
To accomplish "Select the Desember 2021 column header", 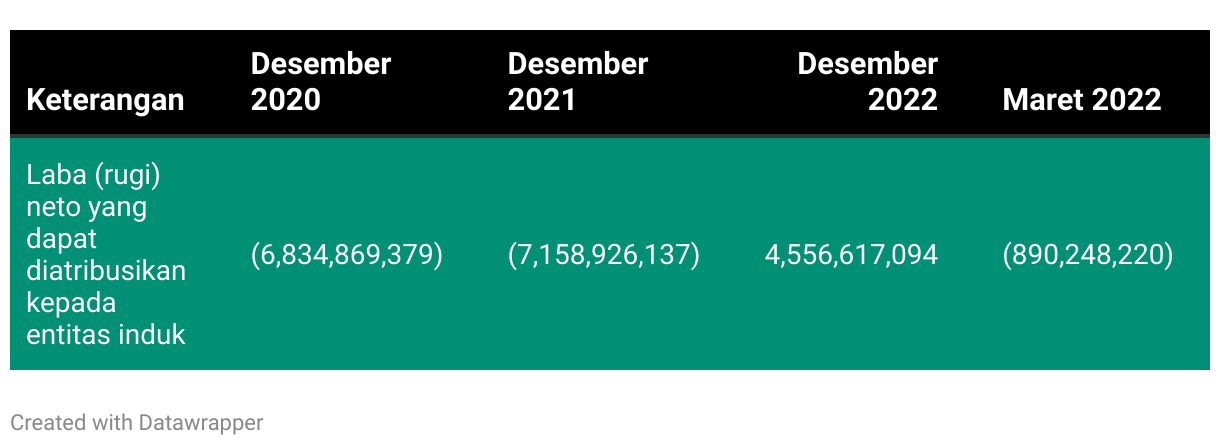I will (x=578, y=82).
